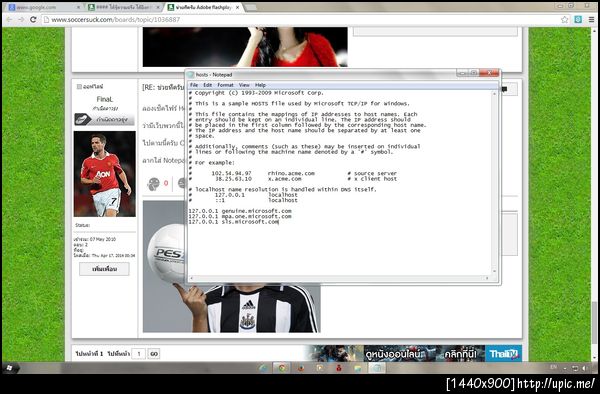Click the Notepad horizontal scrollbar right arrow
This screenshot has height=394, width=600.
pyautogui.click(x=487, y=278)
